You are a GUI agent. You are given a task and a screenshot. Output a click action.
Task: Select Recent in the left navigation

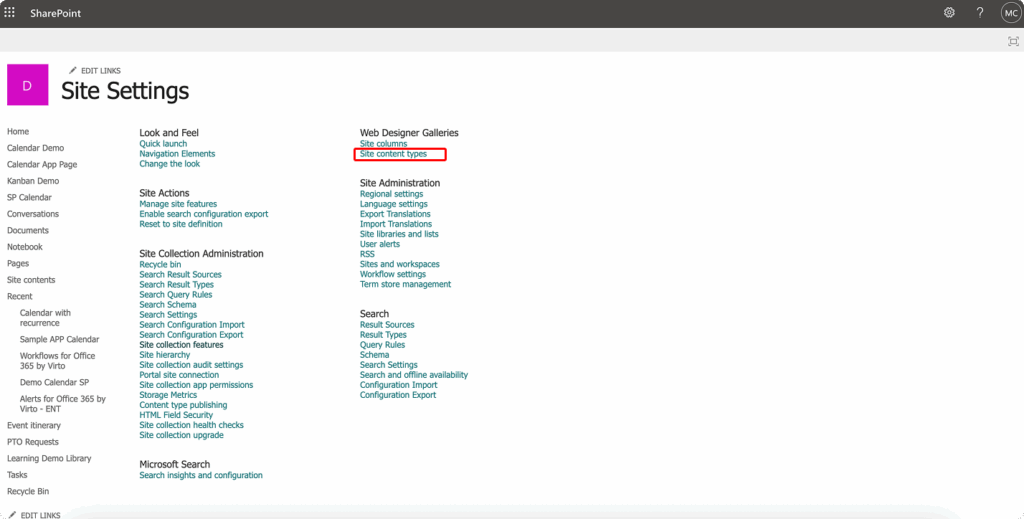click(x=20, y=296)
